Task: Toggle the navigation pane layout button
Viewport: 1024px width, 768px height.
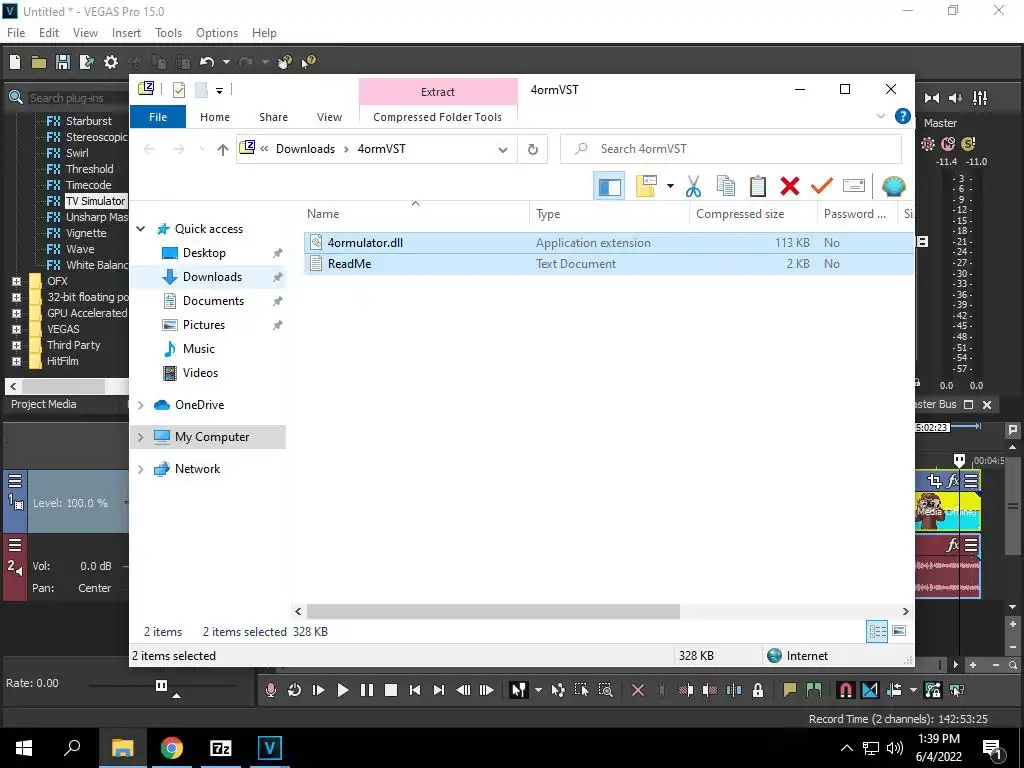Action: pos(609,187)
